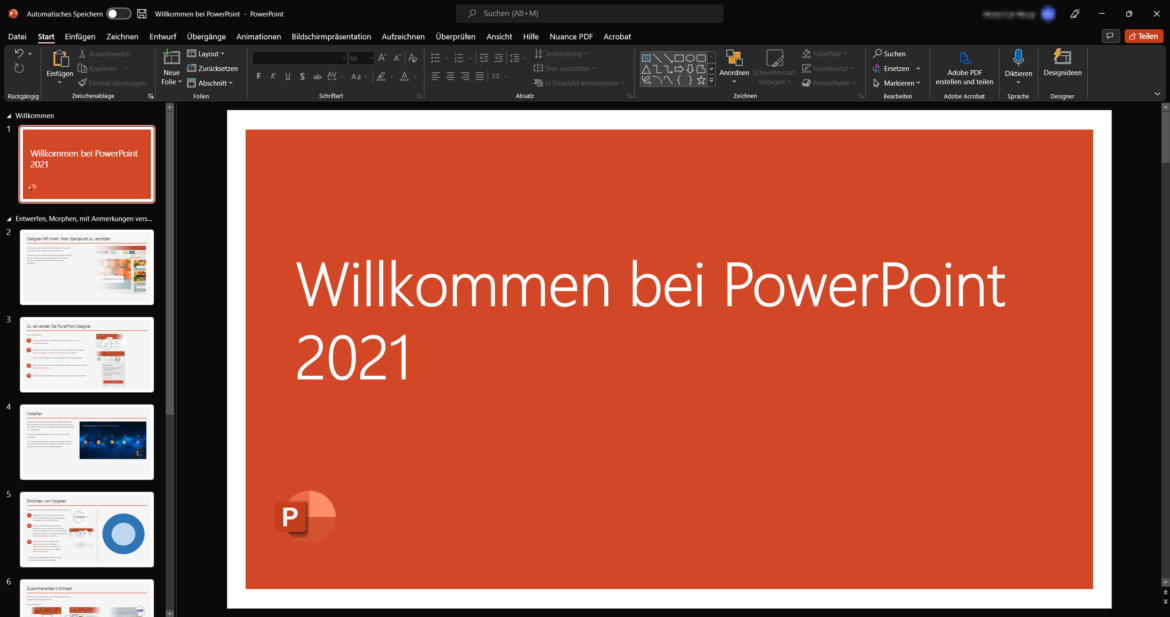
Task: Open the Abschnitt dropdown menu
Action: (208, 83)
